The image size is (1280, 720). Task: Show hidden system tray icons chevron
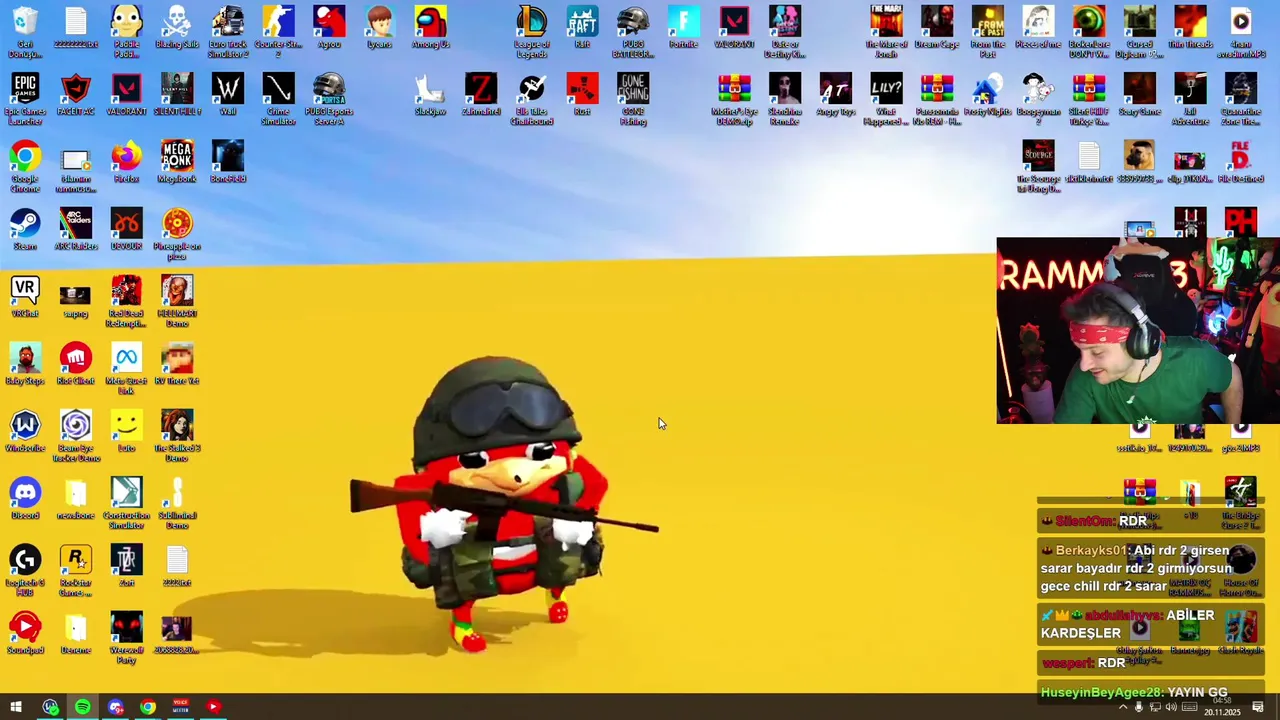pyautogui.click(x=1122, y=707)
